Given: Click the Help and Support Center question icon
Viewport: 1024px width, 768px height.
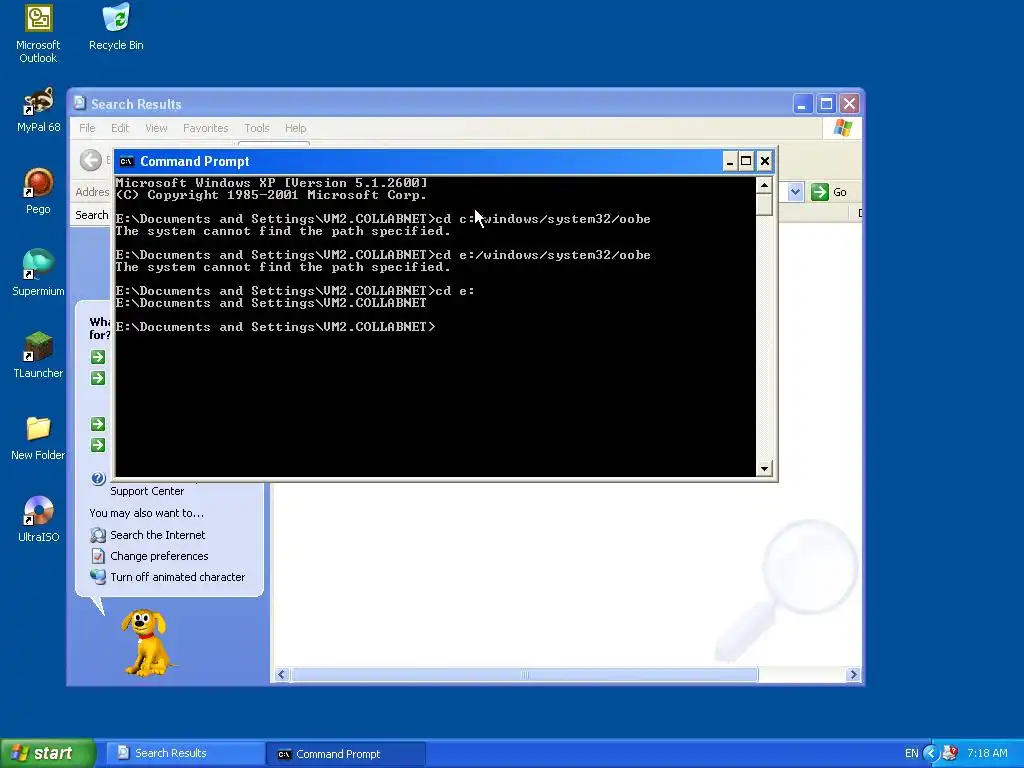Looking at the screenshot, I should point(98,479).
